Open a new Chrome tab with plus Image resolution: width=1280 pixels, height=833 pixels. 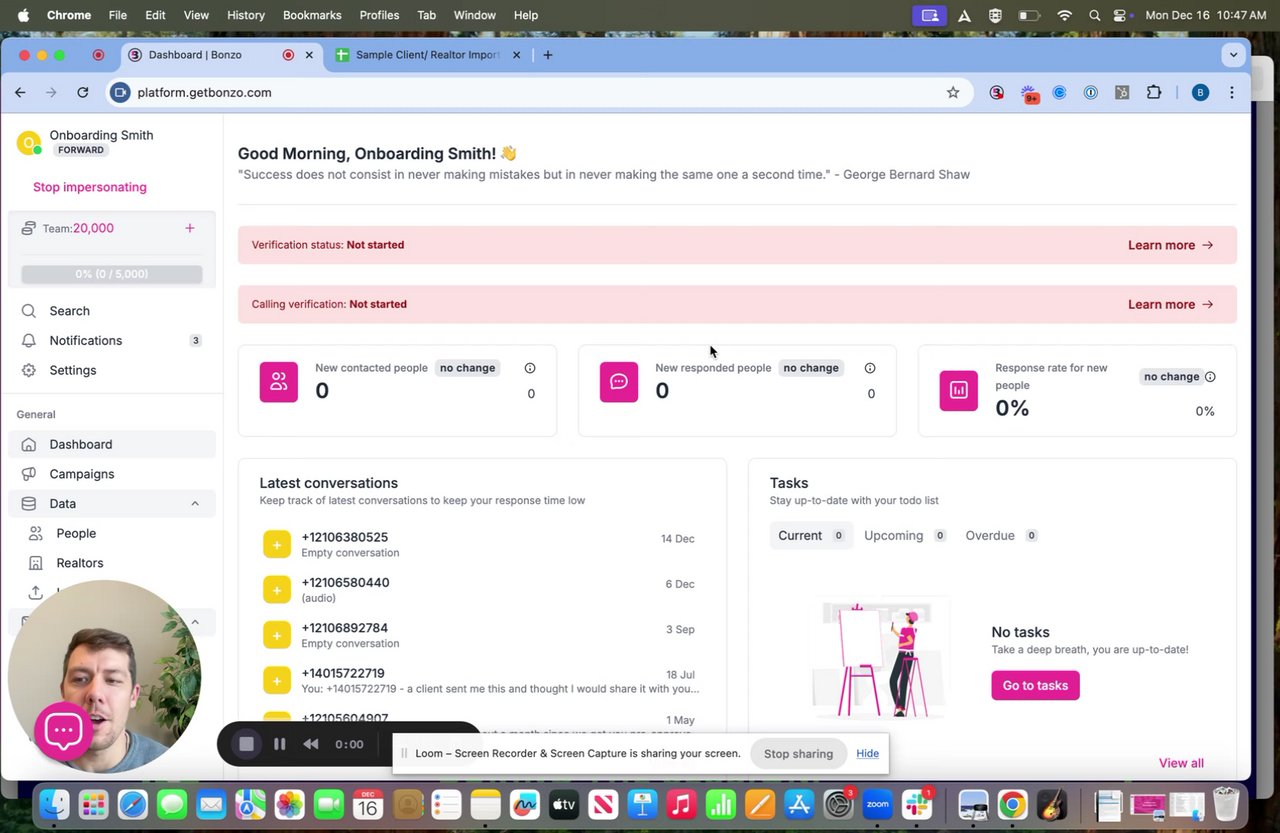pos(547,55)
